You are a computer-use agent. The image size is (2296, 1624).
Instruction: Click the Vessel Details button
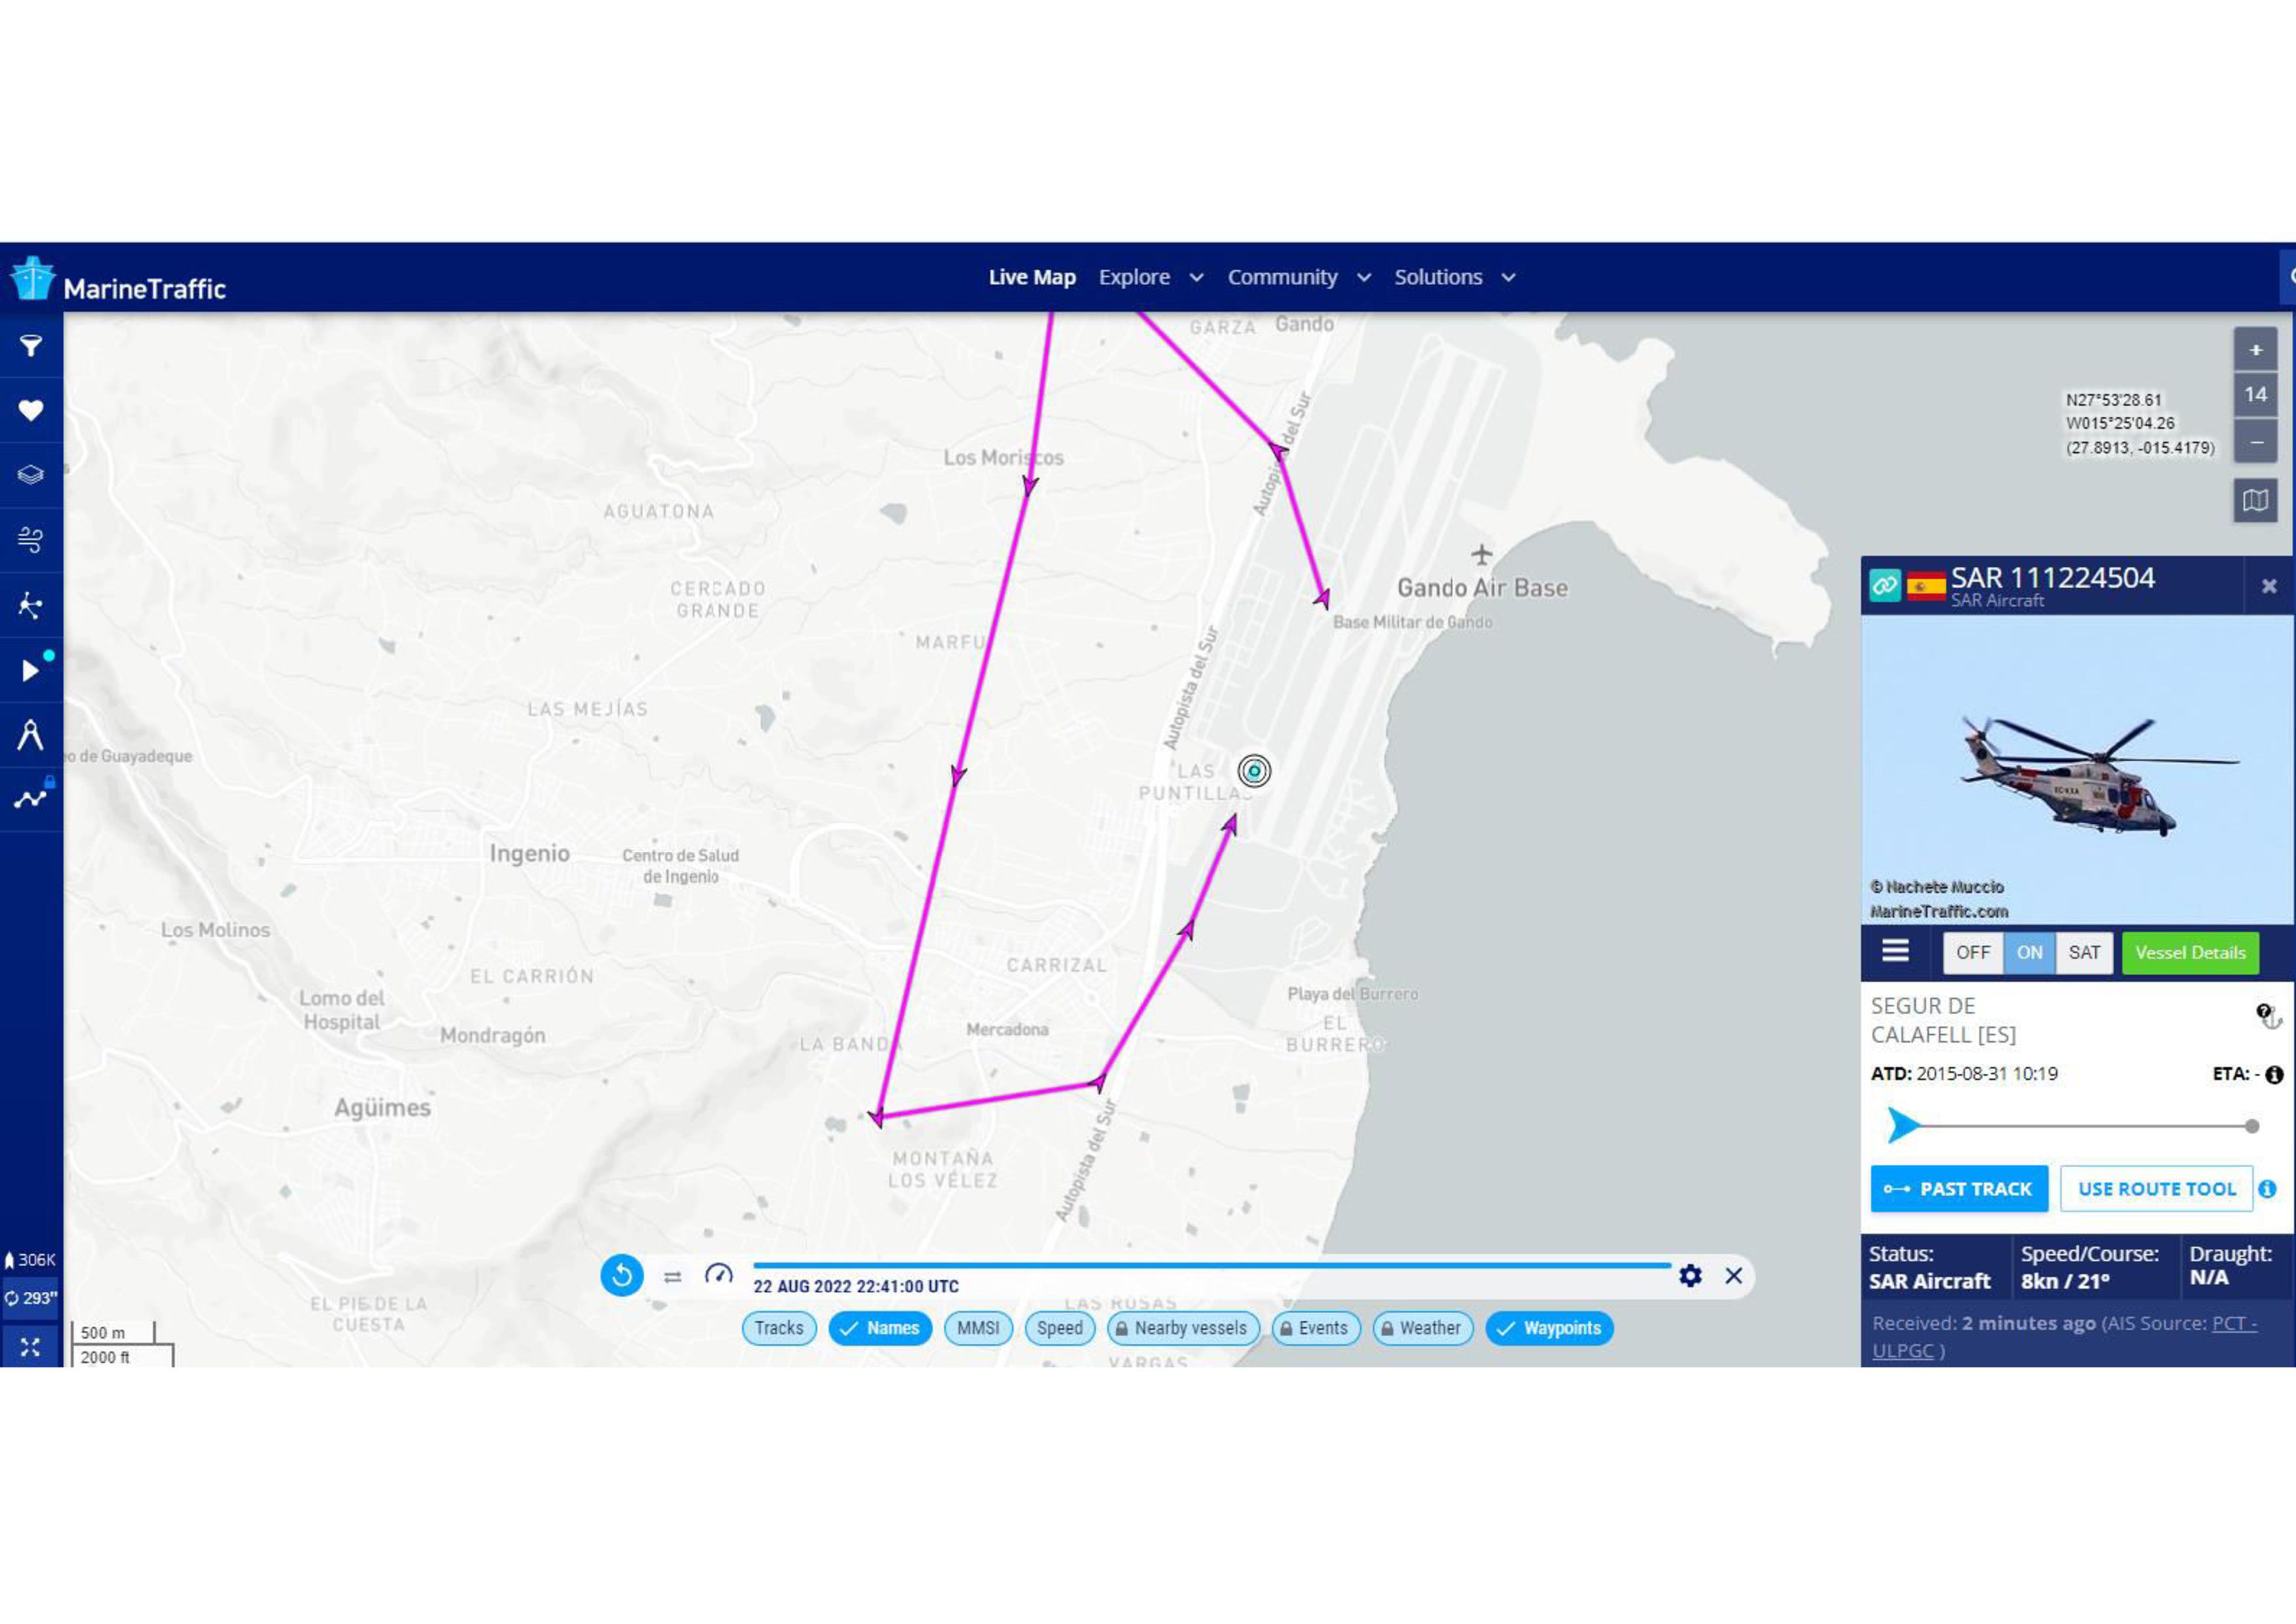pos(2190,952)
